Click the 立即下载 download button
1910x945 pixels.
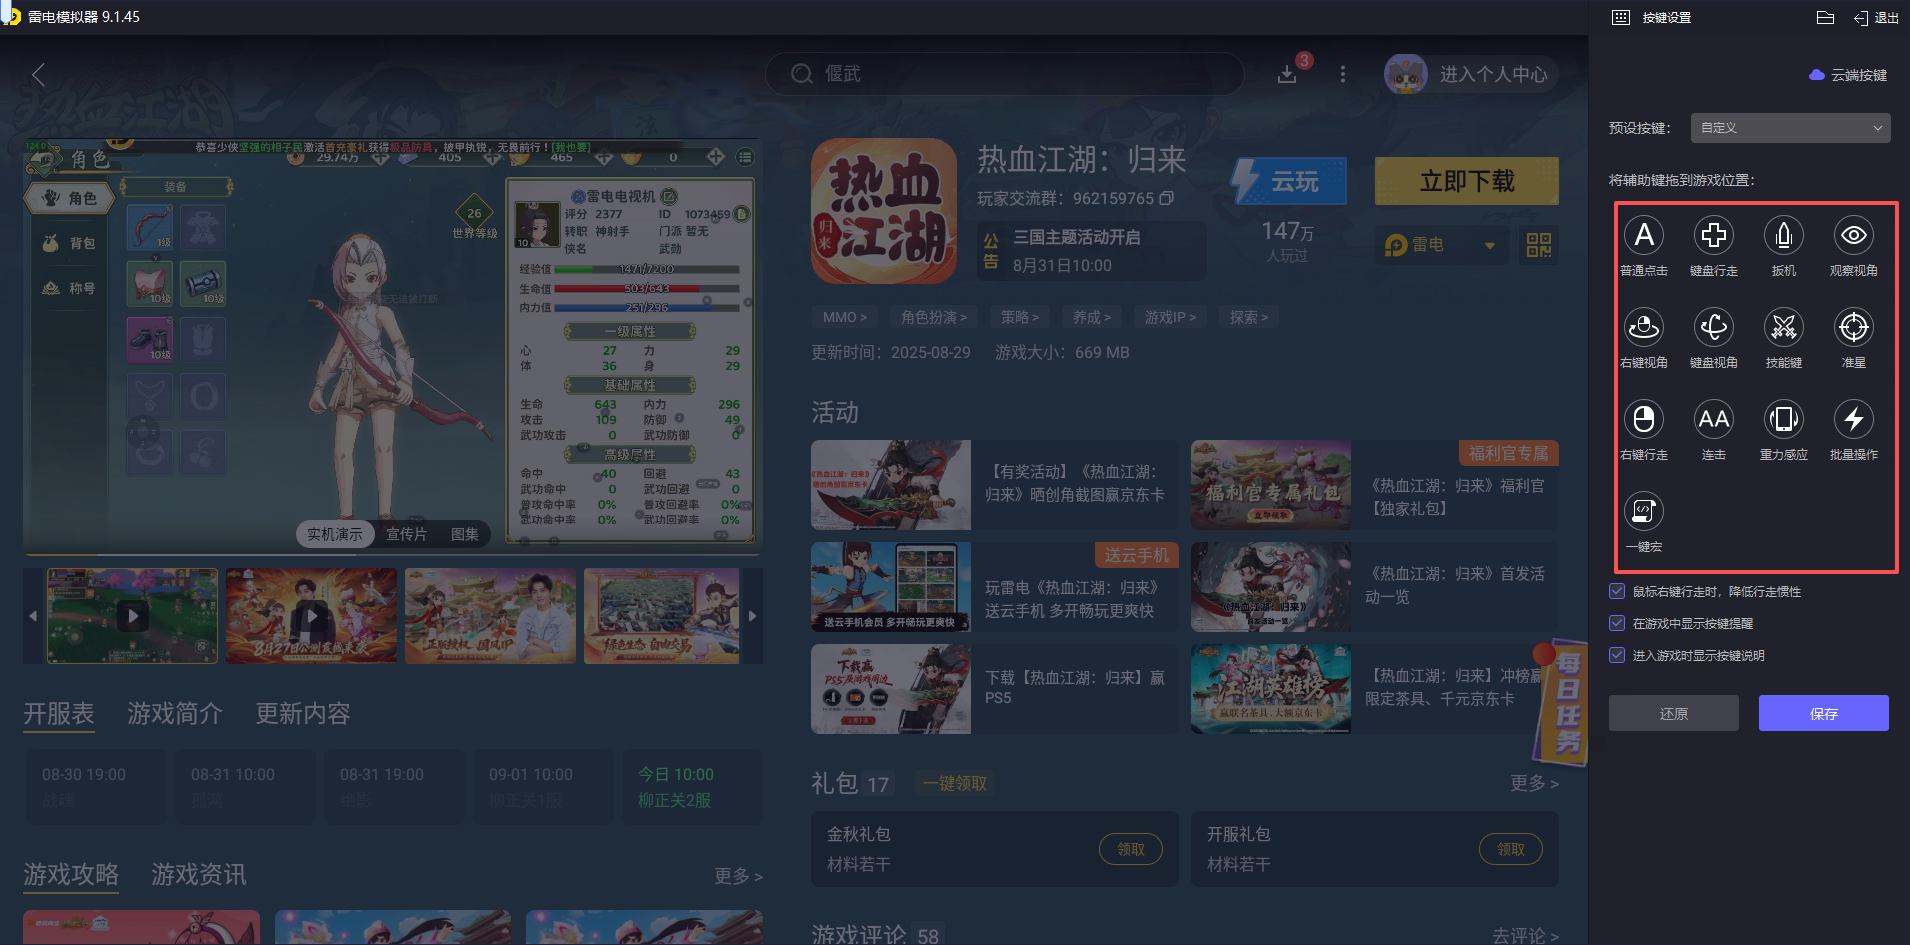1467,181
